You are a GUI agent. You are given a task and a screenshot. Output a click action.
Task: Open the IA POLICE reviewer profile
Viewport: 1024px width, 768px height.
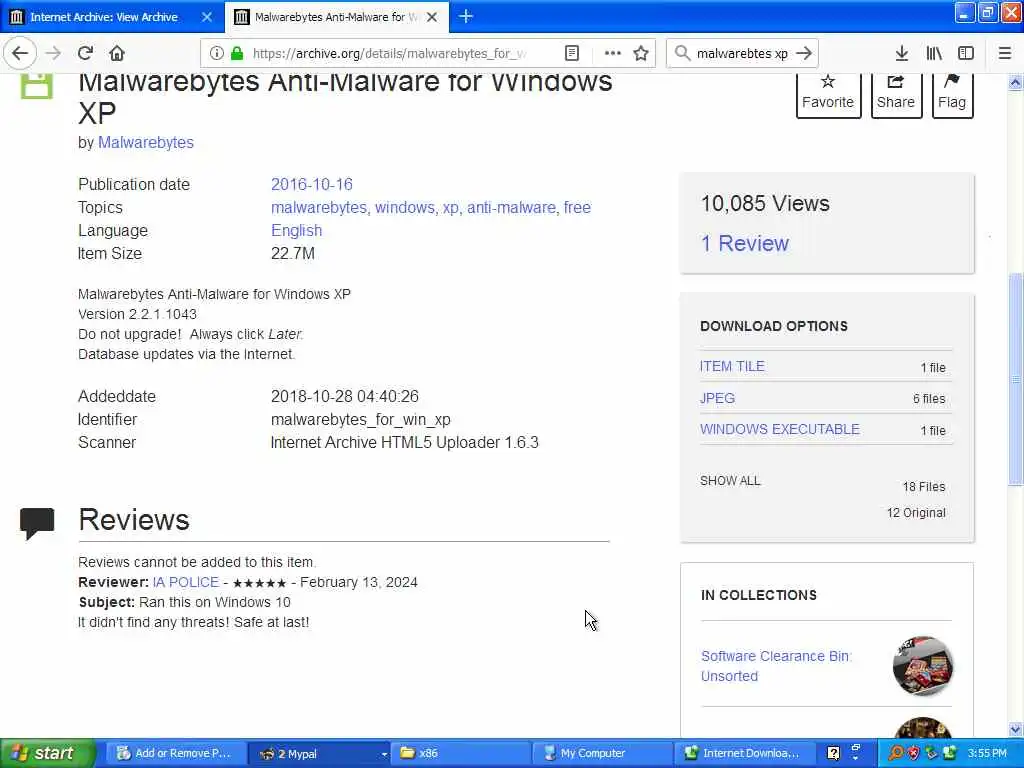coord(185,582)
